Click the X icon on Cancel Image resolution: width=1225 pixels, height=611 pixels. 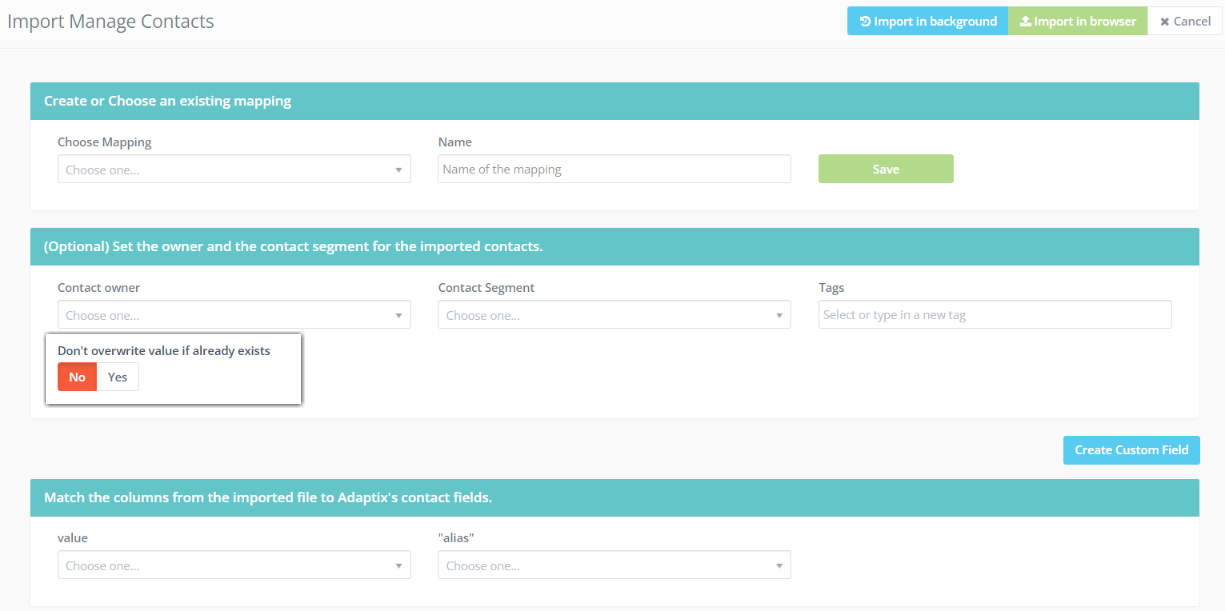coord(1164,21)
